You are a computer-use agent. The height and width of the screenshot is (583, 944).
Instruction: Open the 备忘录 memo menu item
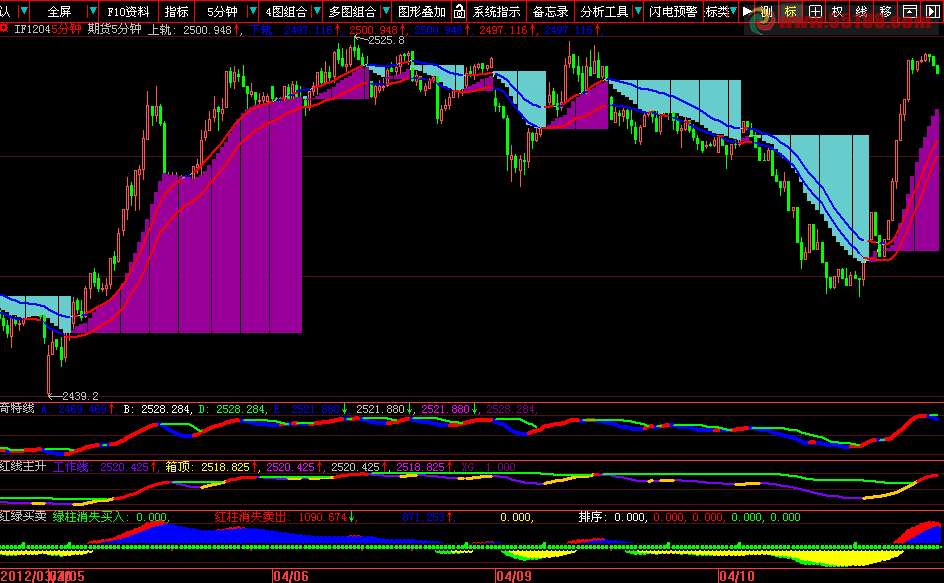click(x=551, y=11)
